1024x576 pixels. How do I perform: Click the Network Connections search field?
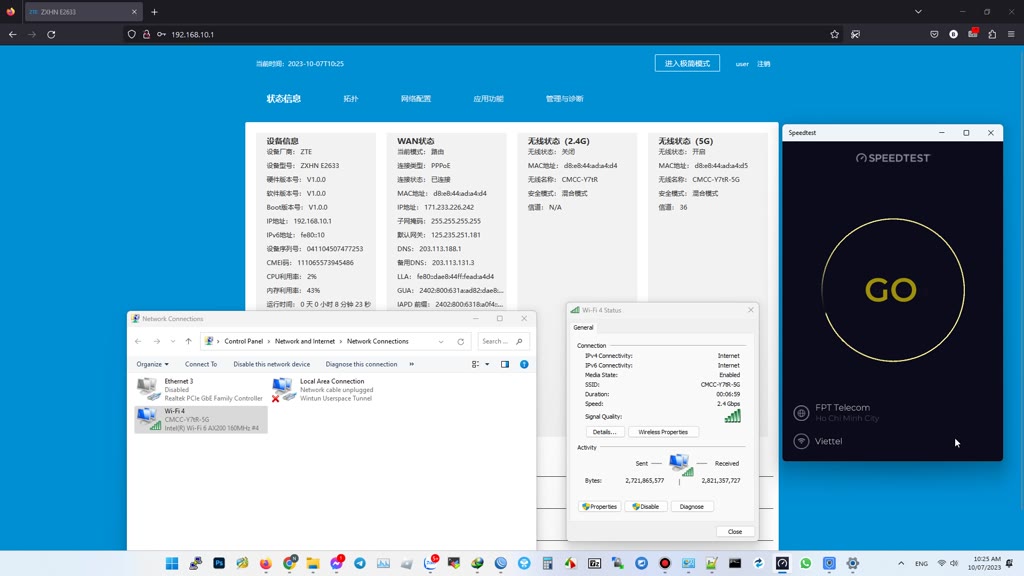(497, 342)
